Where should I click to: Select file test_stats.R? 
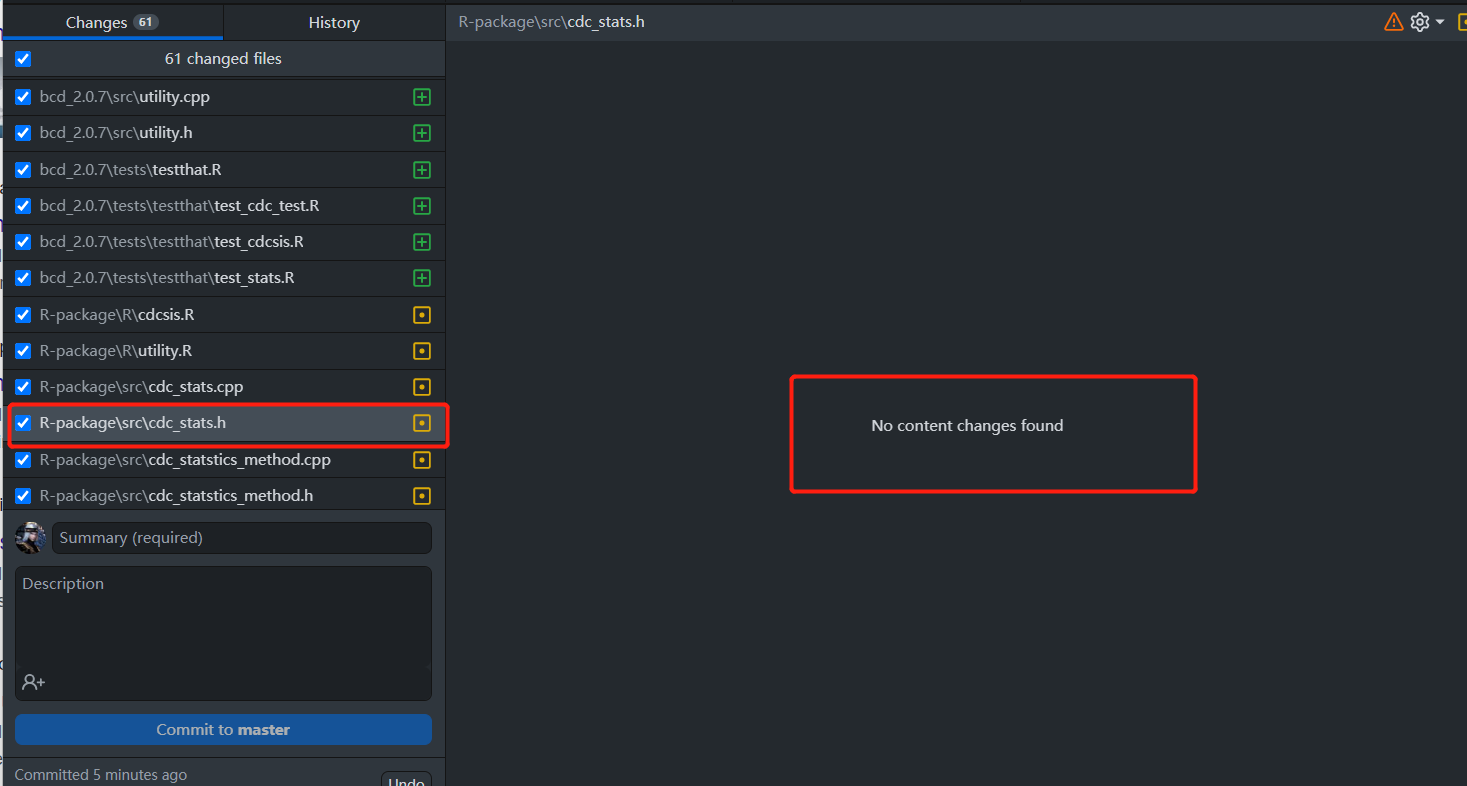coord(224,278)
